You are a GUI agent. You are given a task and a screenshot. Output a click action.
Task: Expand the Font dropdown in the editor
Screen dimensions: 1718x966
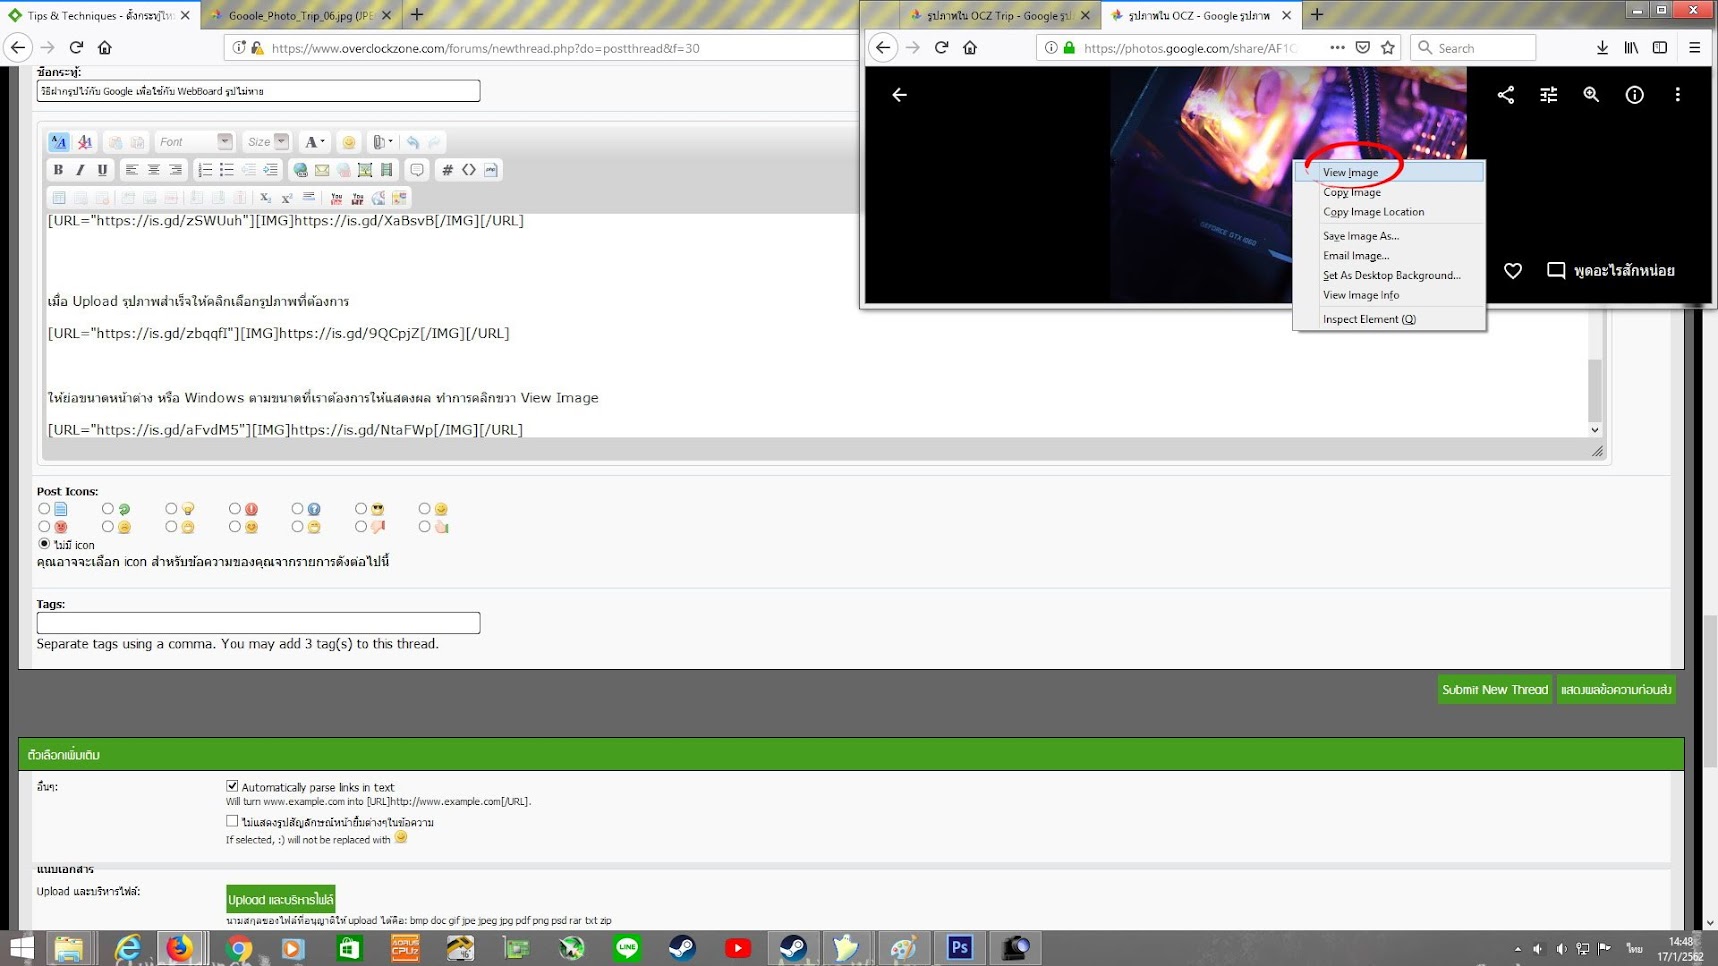pos(224,142)
